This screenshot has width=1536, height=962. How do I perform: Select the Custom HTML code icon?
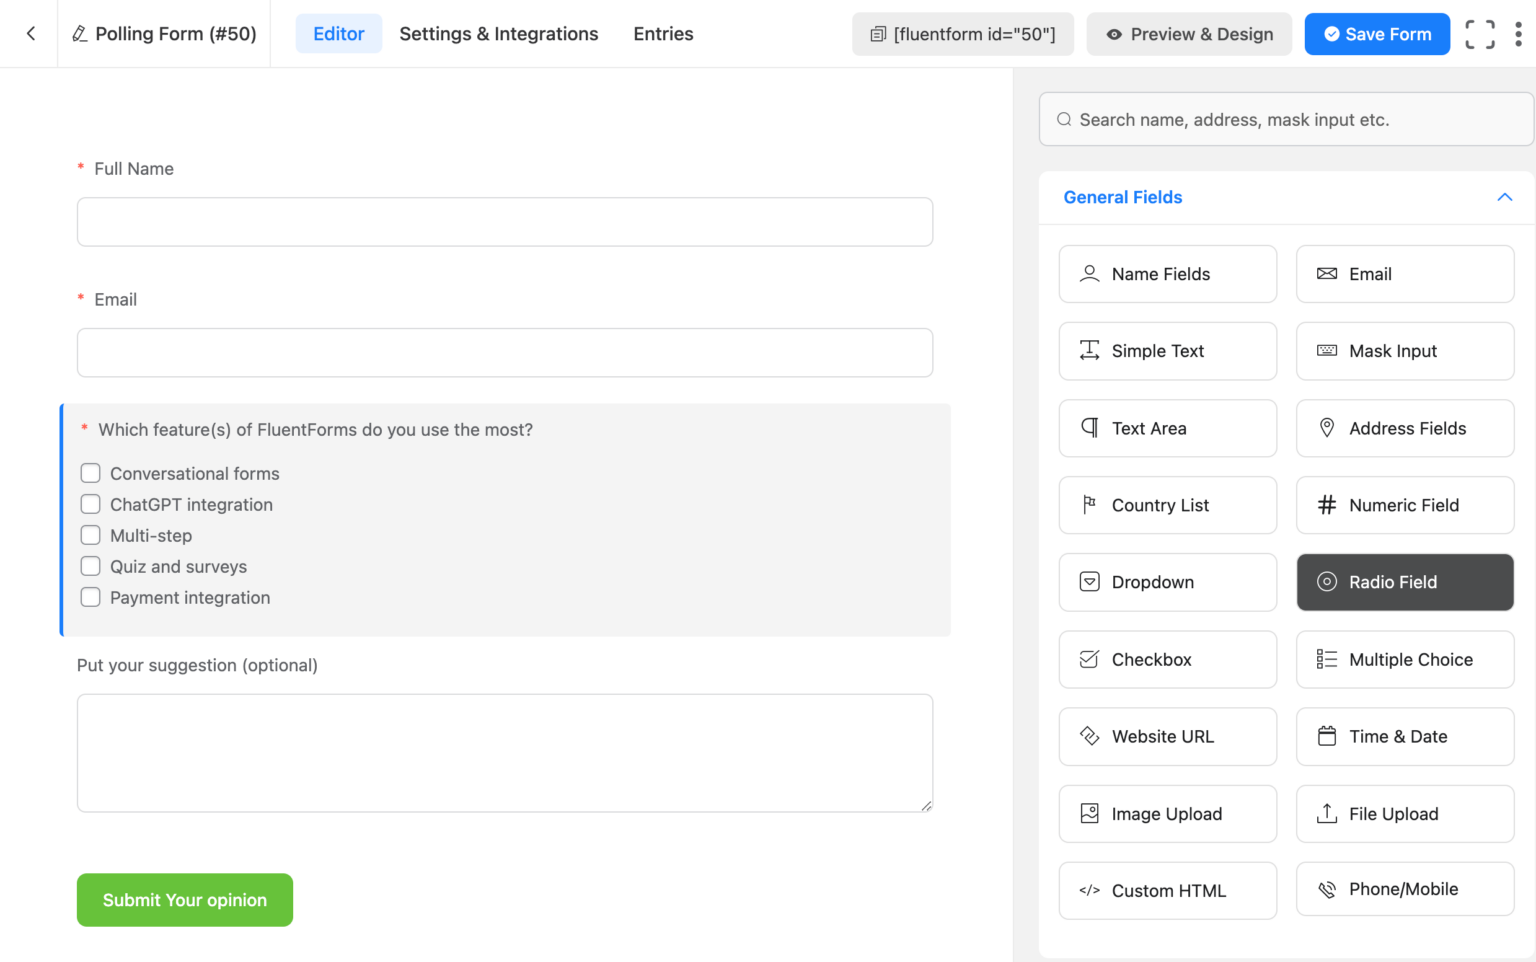tap(1089, 890)
